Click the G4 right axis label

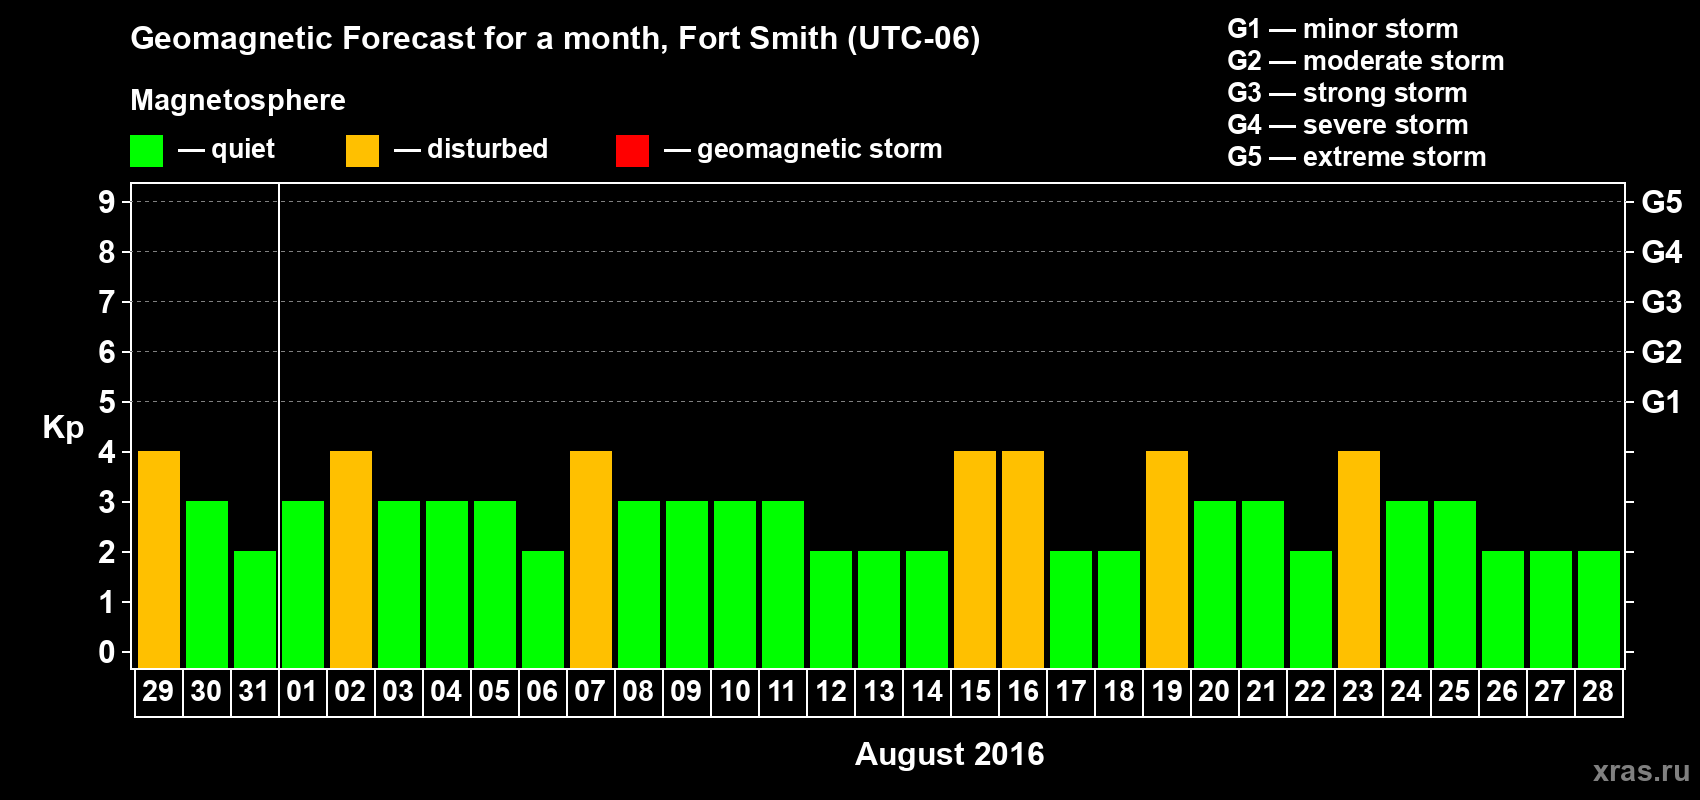click(1662, 252)
